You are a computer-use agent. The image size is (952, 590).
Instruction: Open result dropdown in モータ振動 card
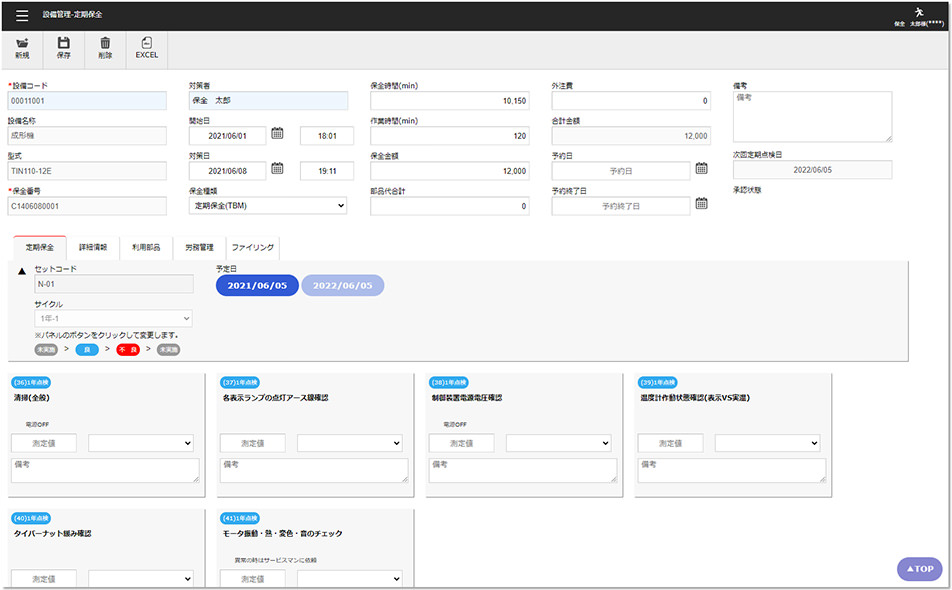pyautogui.click(x=350, y=578)
